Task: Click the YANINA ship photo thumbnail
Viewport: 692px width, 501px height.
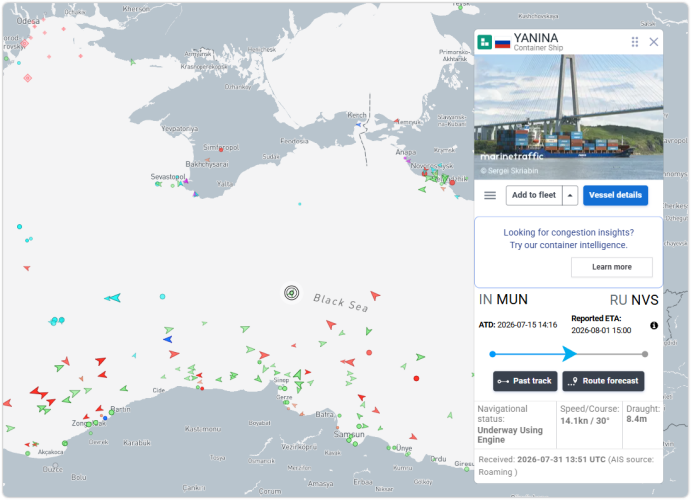Action: (x=568, y=117)
